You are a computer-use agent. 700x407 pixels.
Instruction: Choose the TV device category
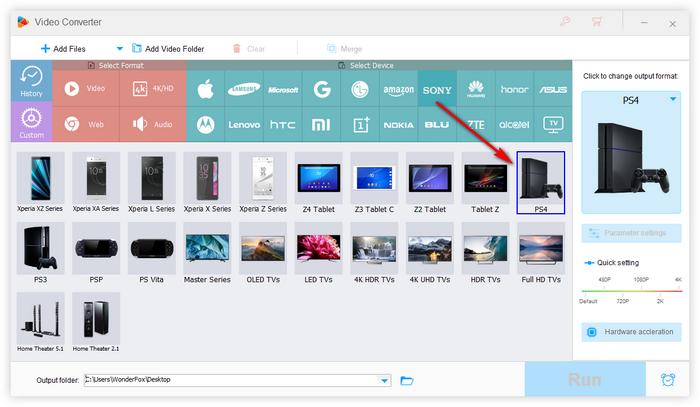click(x=553, y=125)
